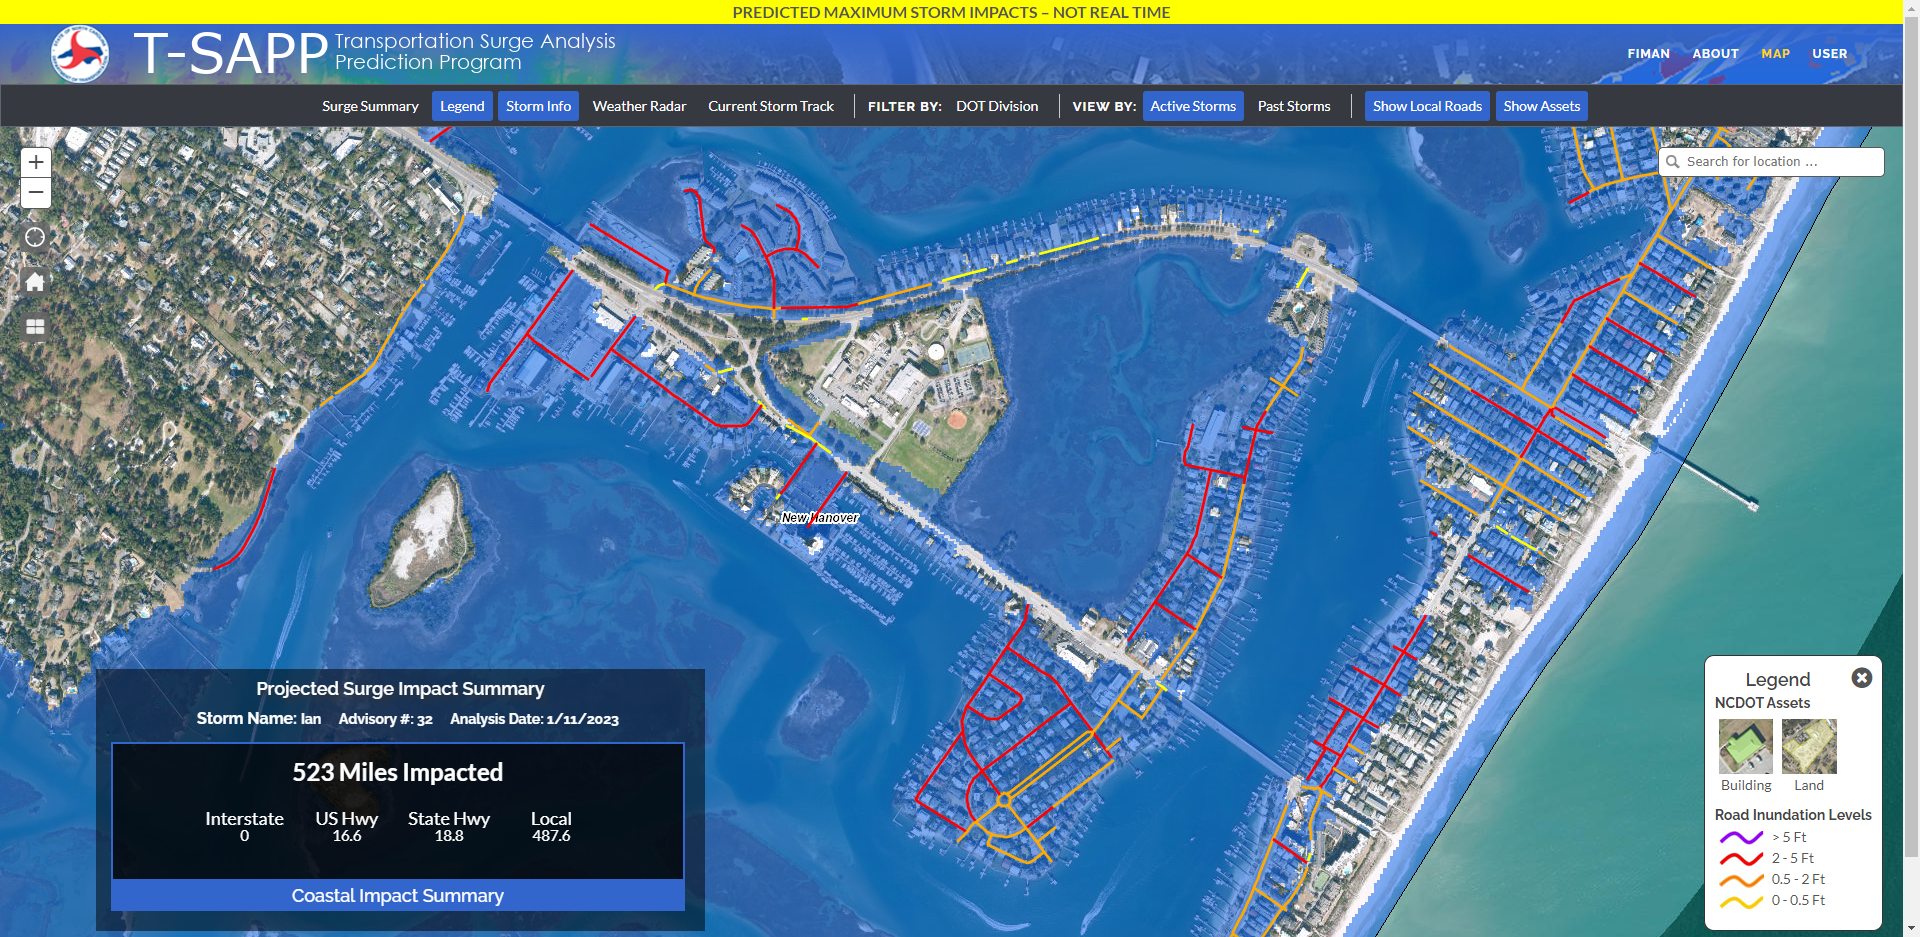Return to home map extent
Screen dimensions: 1920x937
[x=35, y=282]
